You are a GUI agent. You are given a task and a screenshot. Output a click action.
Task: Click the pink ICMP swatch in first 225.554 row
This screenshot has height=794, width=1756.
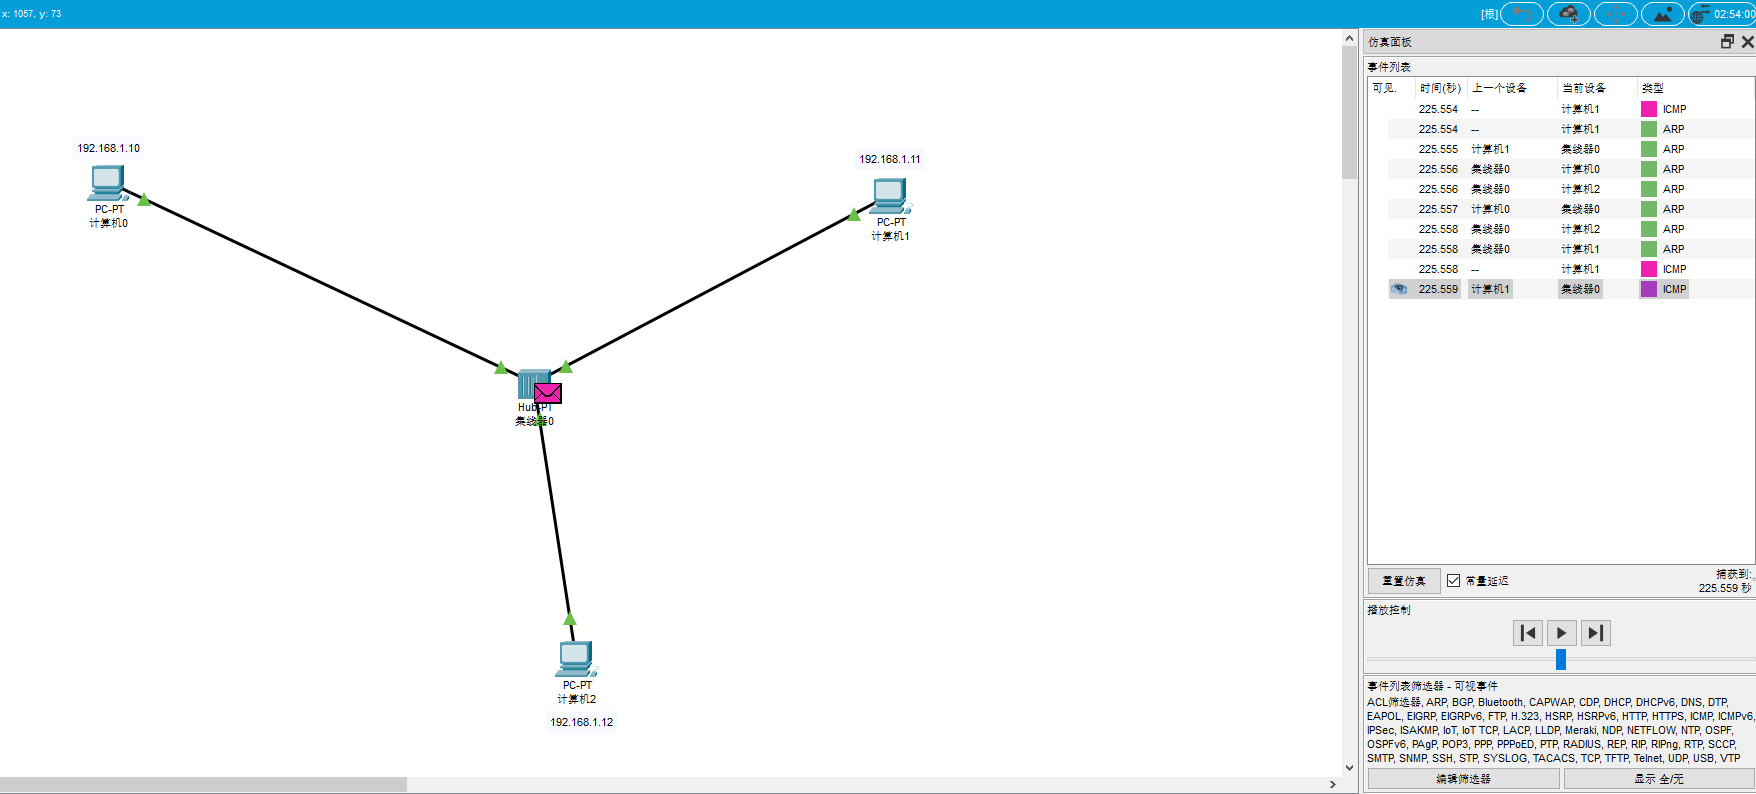[x=1649, y=109]
